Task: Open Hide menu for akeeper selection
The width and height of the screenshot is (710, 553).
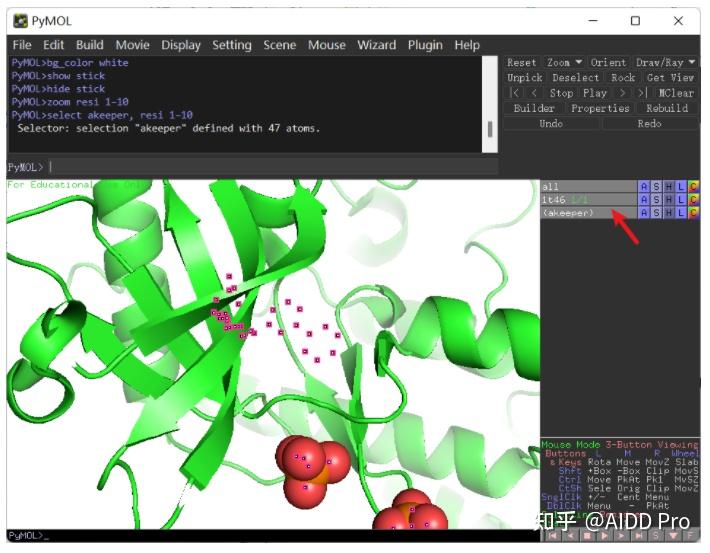Action: point(669,213)
